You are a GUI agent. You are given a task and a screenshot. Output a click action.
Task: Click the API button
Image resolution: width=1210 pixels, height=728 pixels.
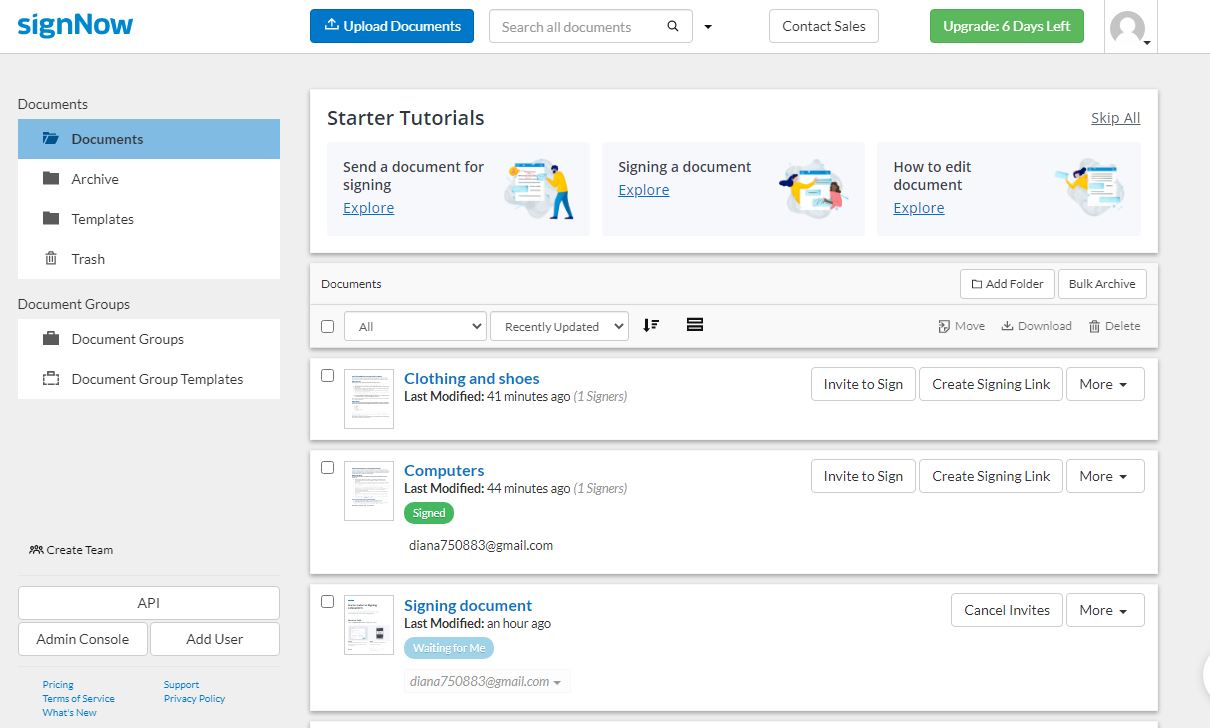tap(149, 603)
